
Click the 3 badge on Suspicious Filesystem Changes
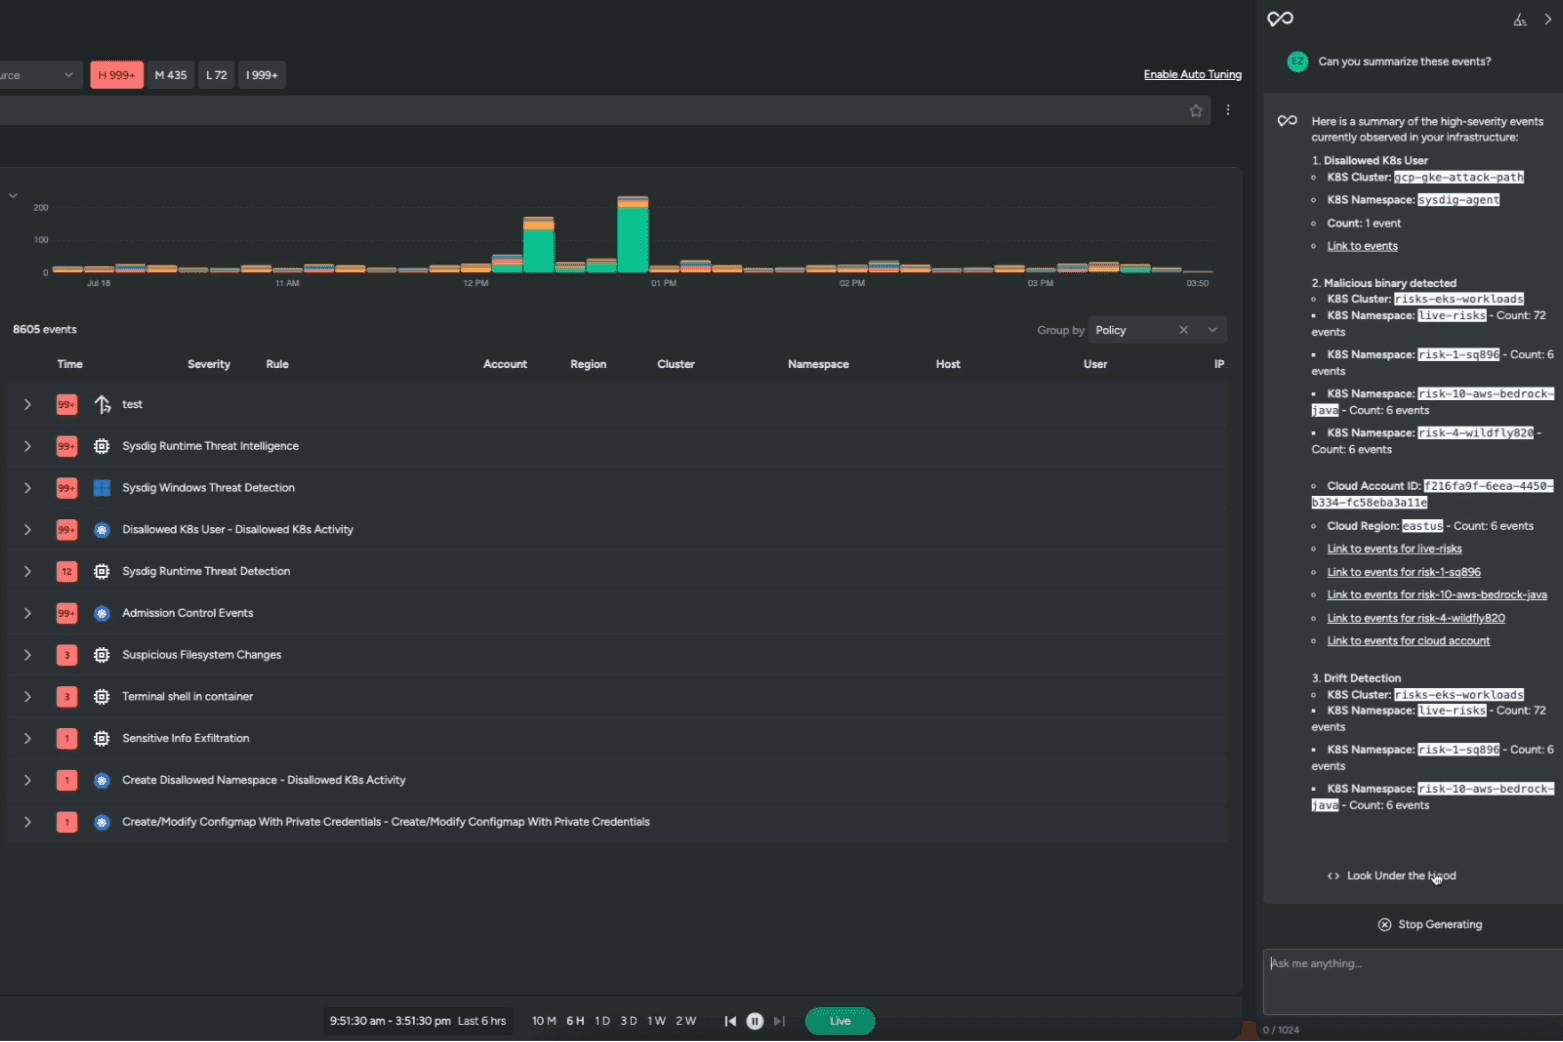(x=67, y=655)
